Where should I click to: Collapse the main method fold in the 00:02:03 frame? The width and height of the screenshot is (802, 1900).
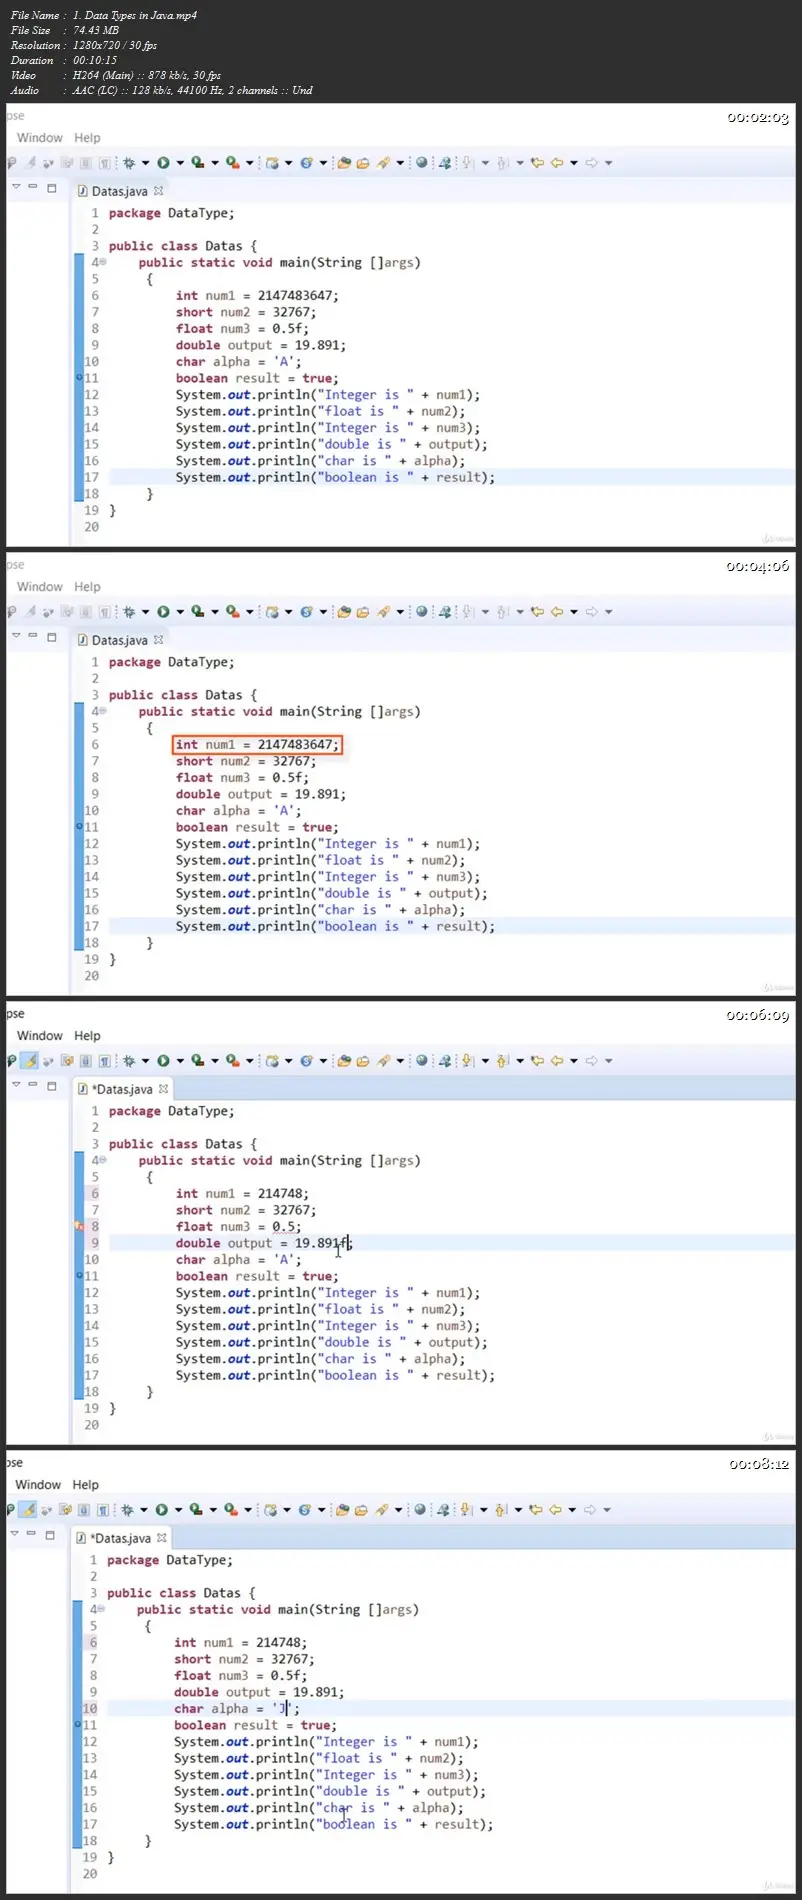tap(103, 263)
